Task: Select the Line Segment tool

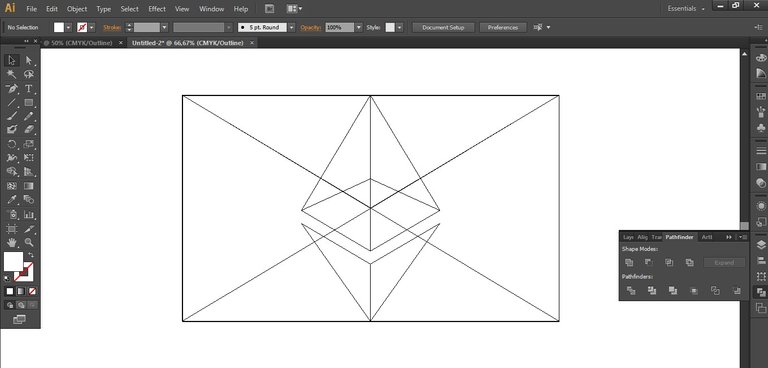Action: (12, 102)
